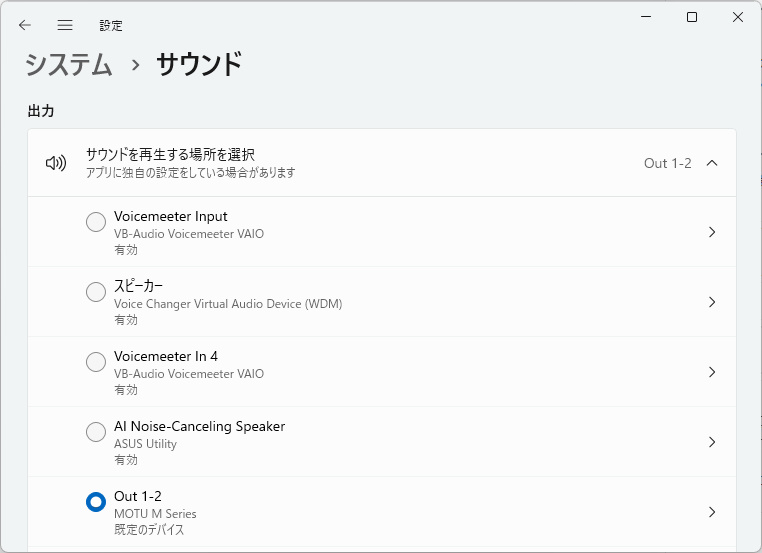Select Voicemeeter Input radio button
Viewport: 762px width, 553px height.
(96, 222)
